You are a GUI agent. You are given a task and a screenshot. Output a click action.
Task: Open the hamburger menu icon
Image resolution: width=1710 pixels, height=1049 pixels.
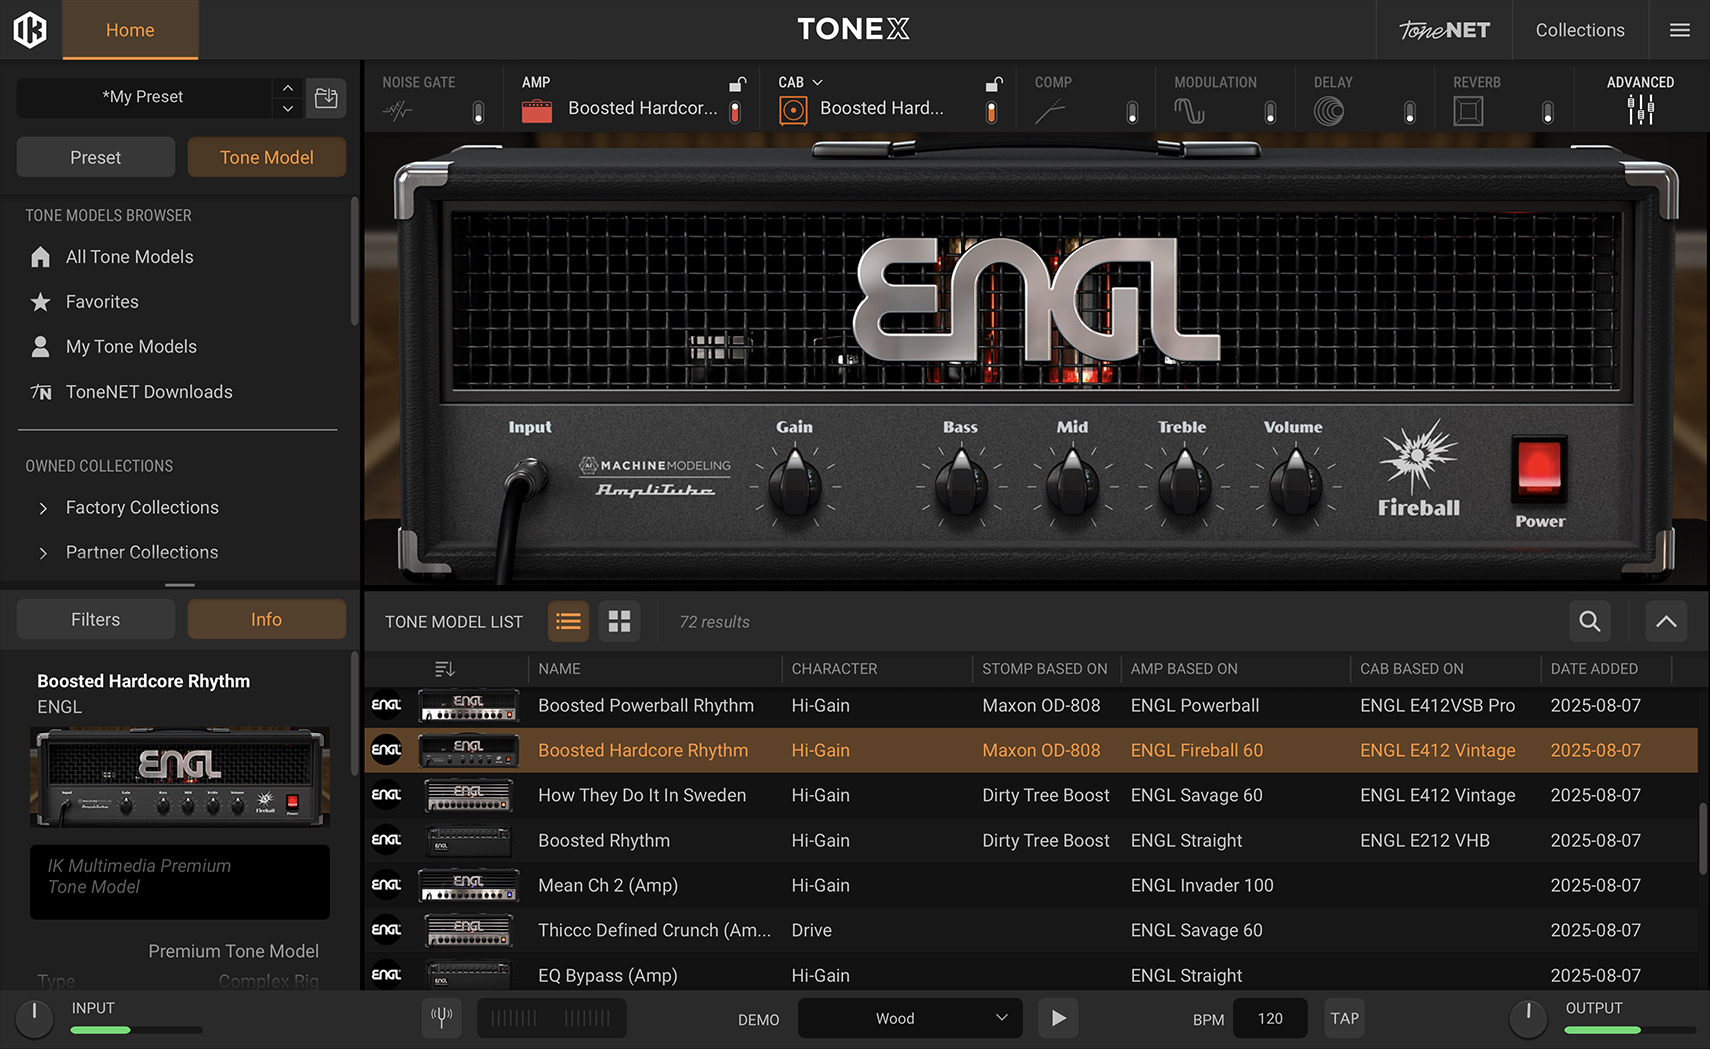click(1679, 30)
